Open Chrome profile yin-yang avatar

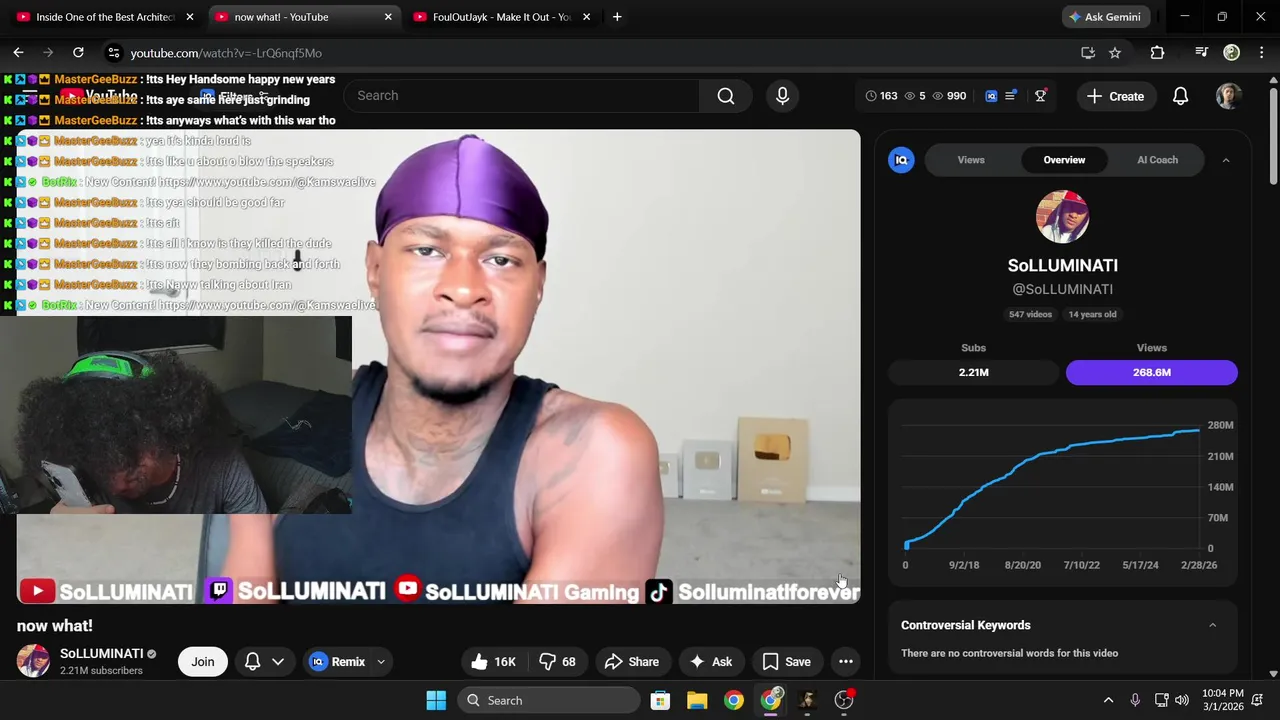click(x=1231, y=53)
